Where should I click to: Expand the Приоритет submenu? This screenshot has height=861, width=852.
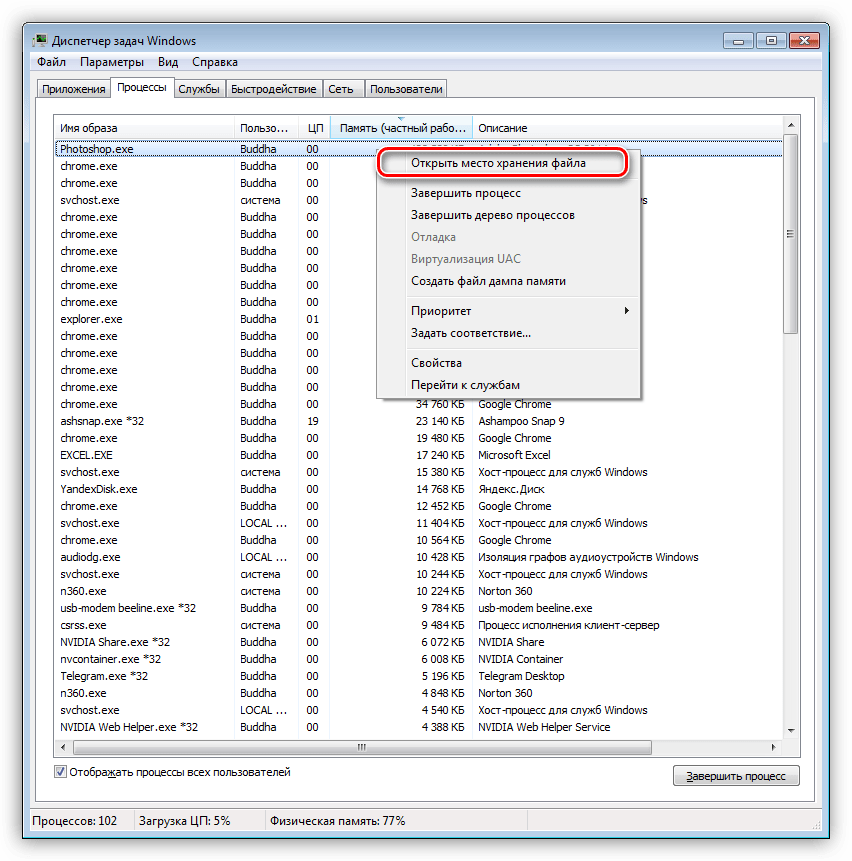coord(508,311)
